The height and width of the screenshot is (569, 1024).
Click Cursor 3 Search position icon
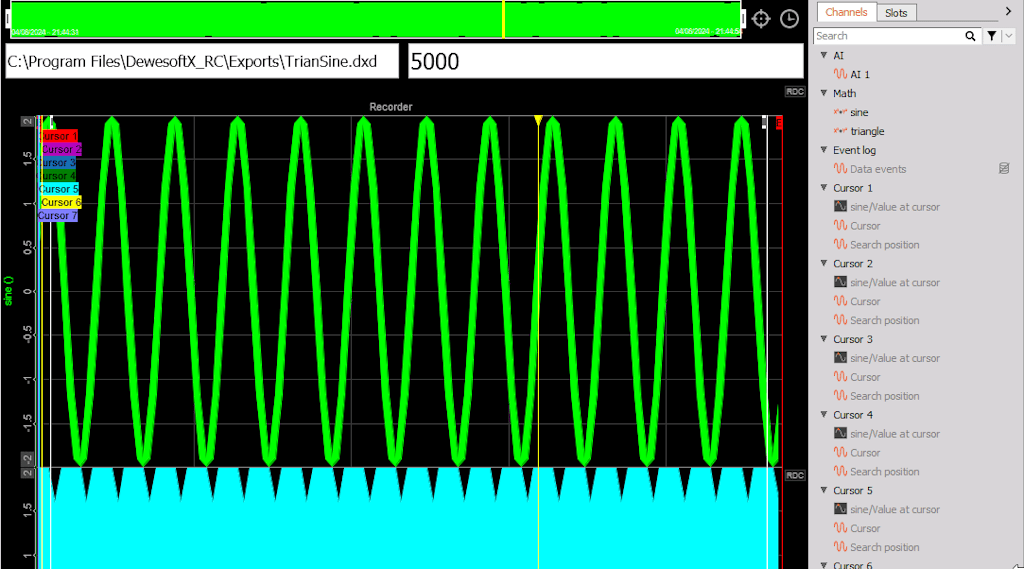(840, 395)
